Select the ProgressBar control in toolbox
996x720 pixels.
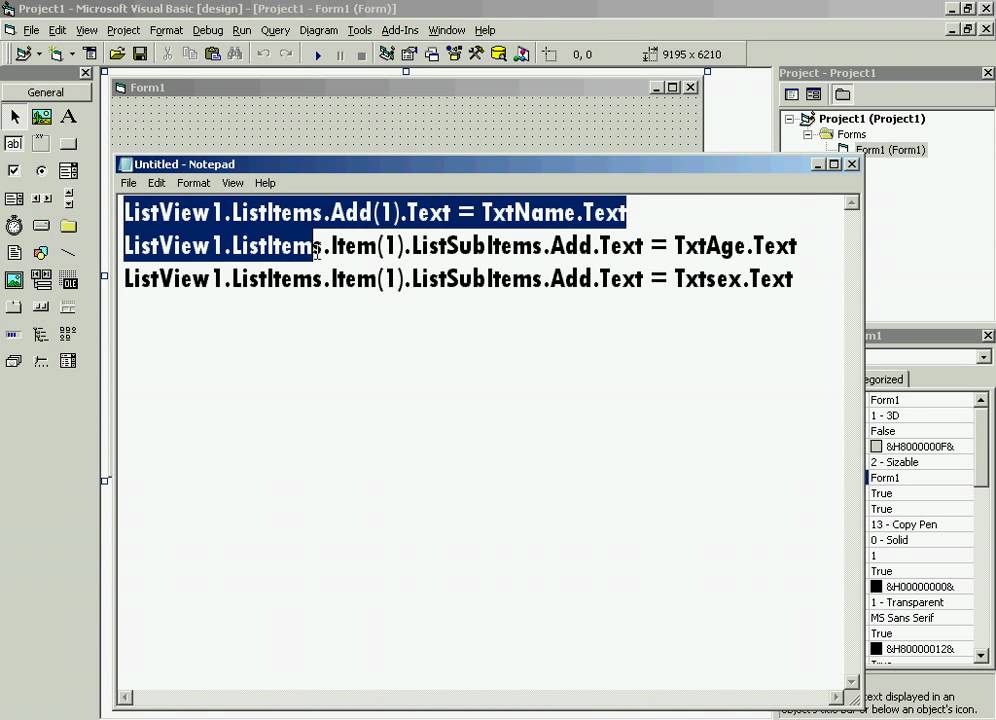pyautogui.click(x=14, y=334)
